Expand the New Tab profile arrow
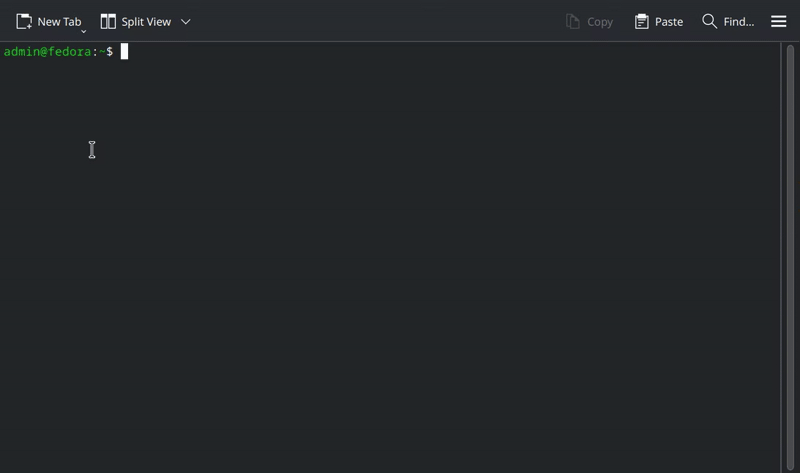Screen dimensions: 800x473 (x=84, y=32)
